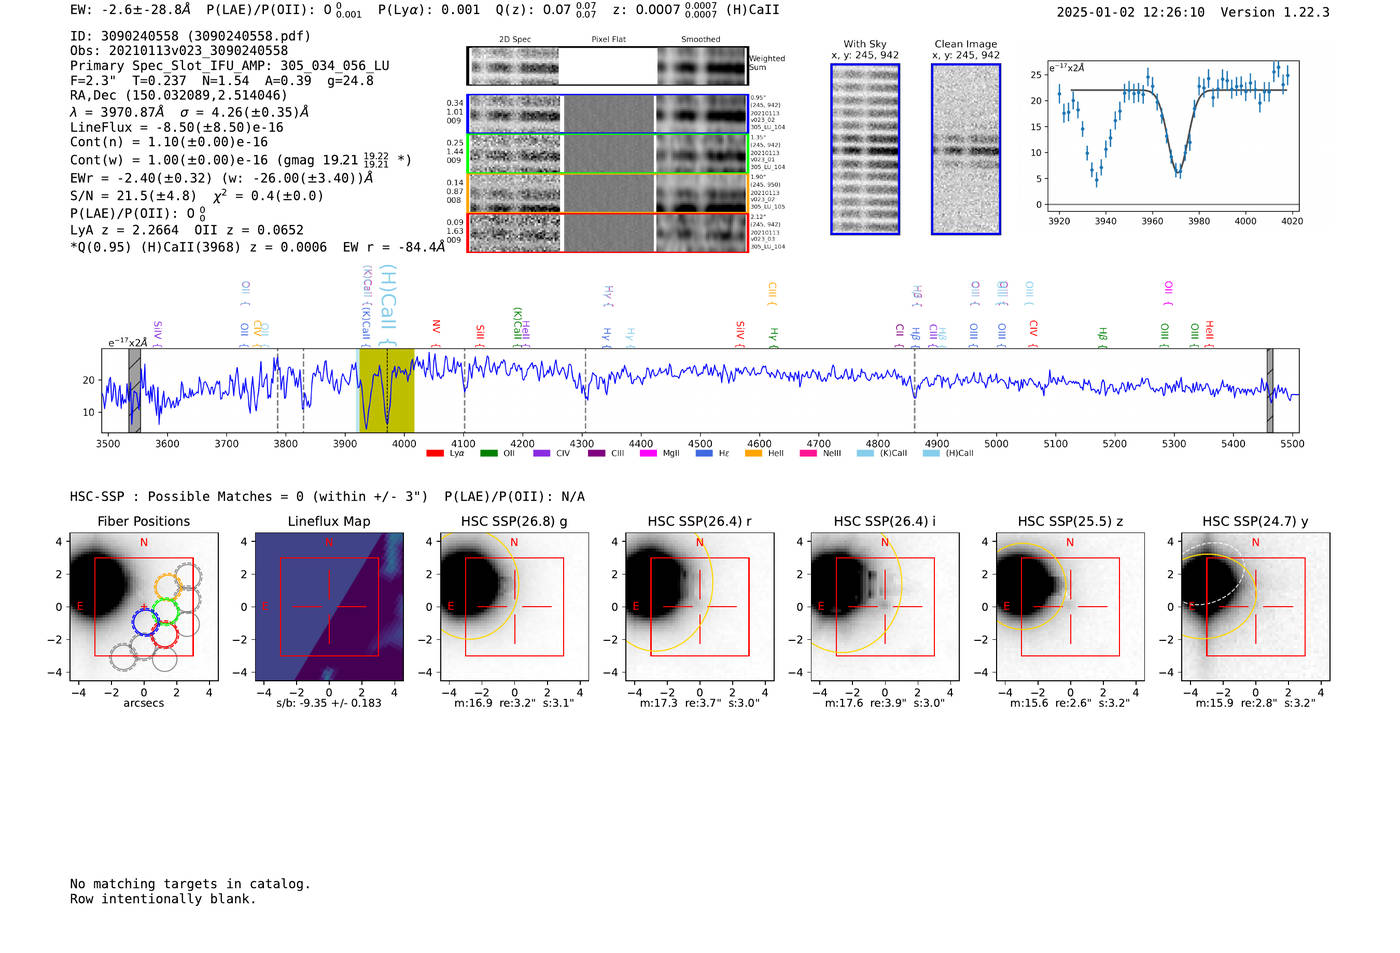Image resolution: width=1400 pixels, height=953 pixels.
Task: Click the λ = 3970.87Å value
Action: (116, 112)
